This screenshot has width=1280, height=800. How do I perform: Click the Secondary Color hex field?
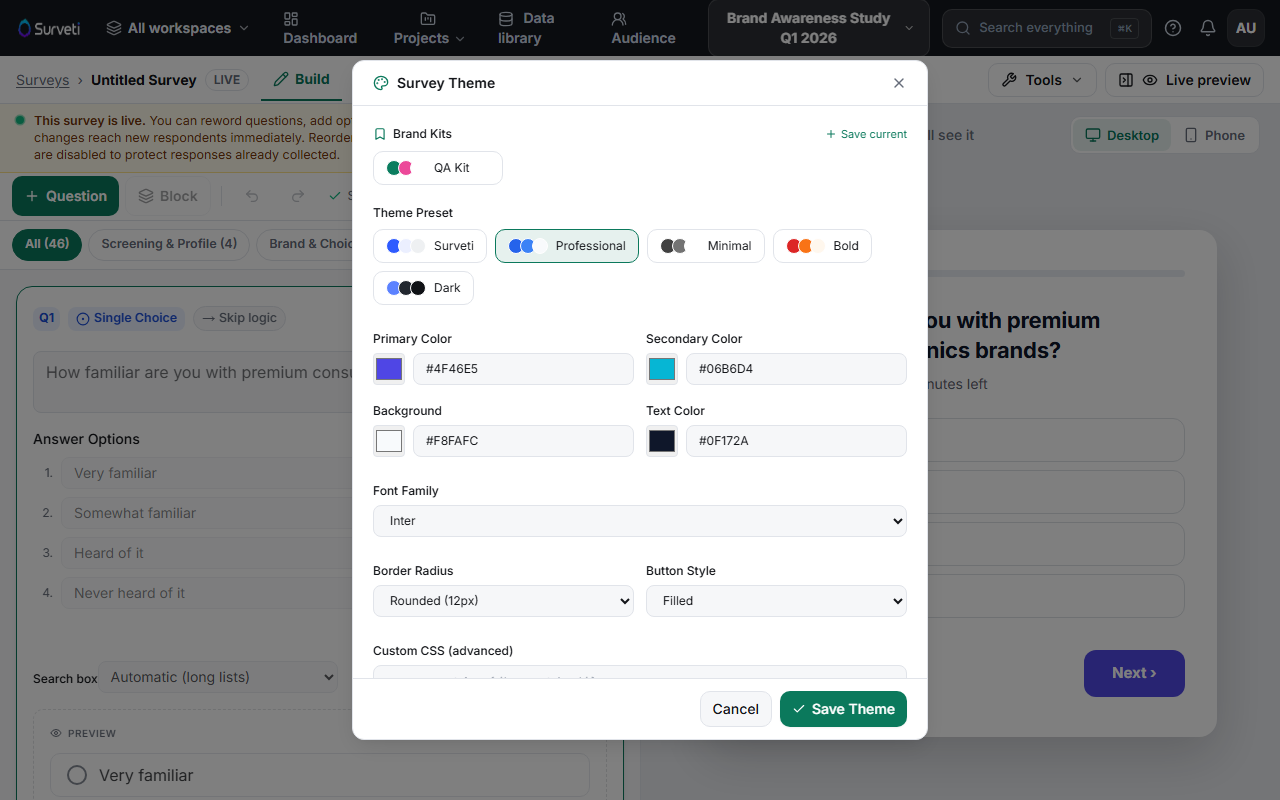[x=796, y=369]
